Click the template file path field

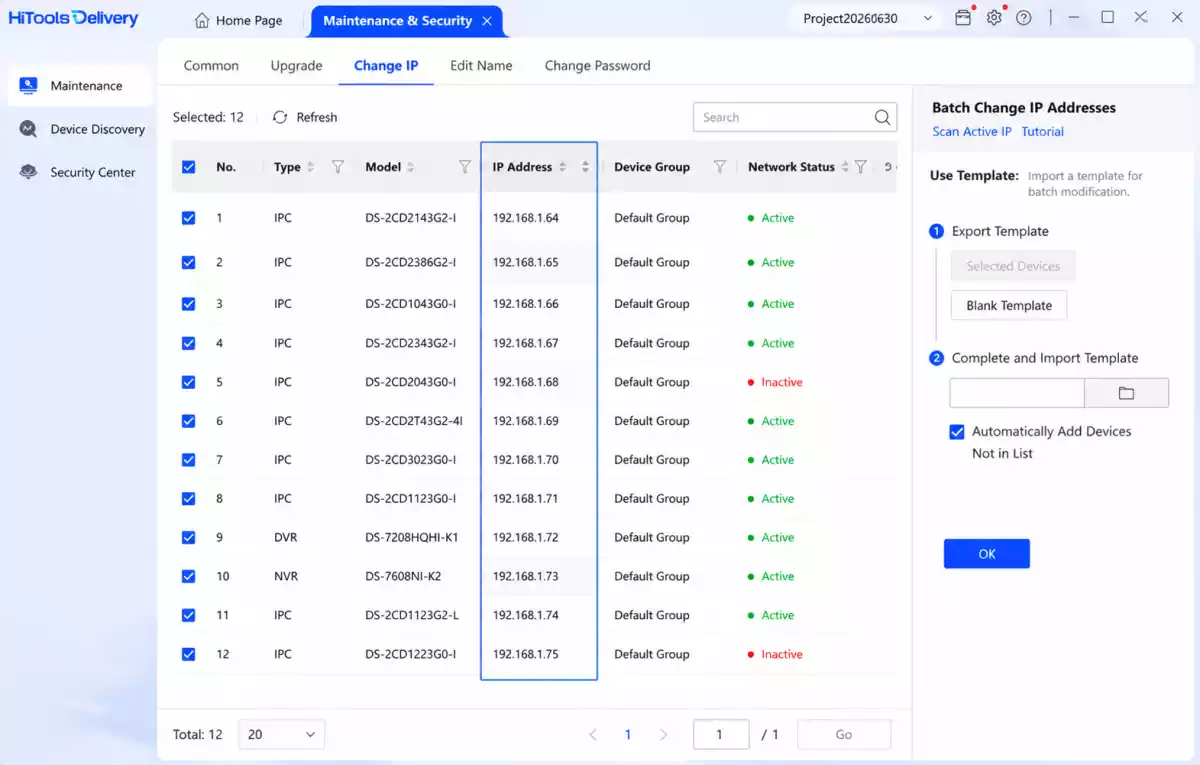coord(1017,393)
